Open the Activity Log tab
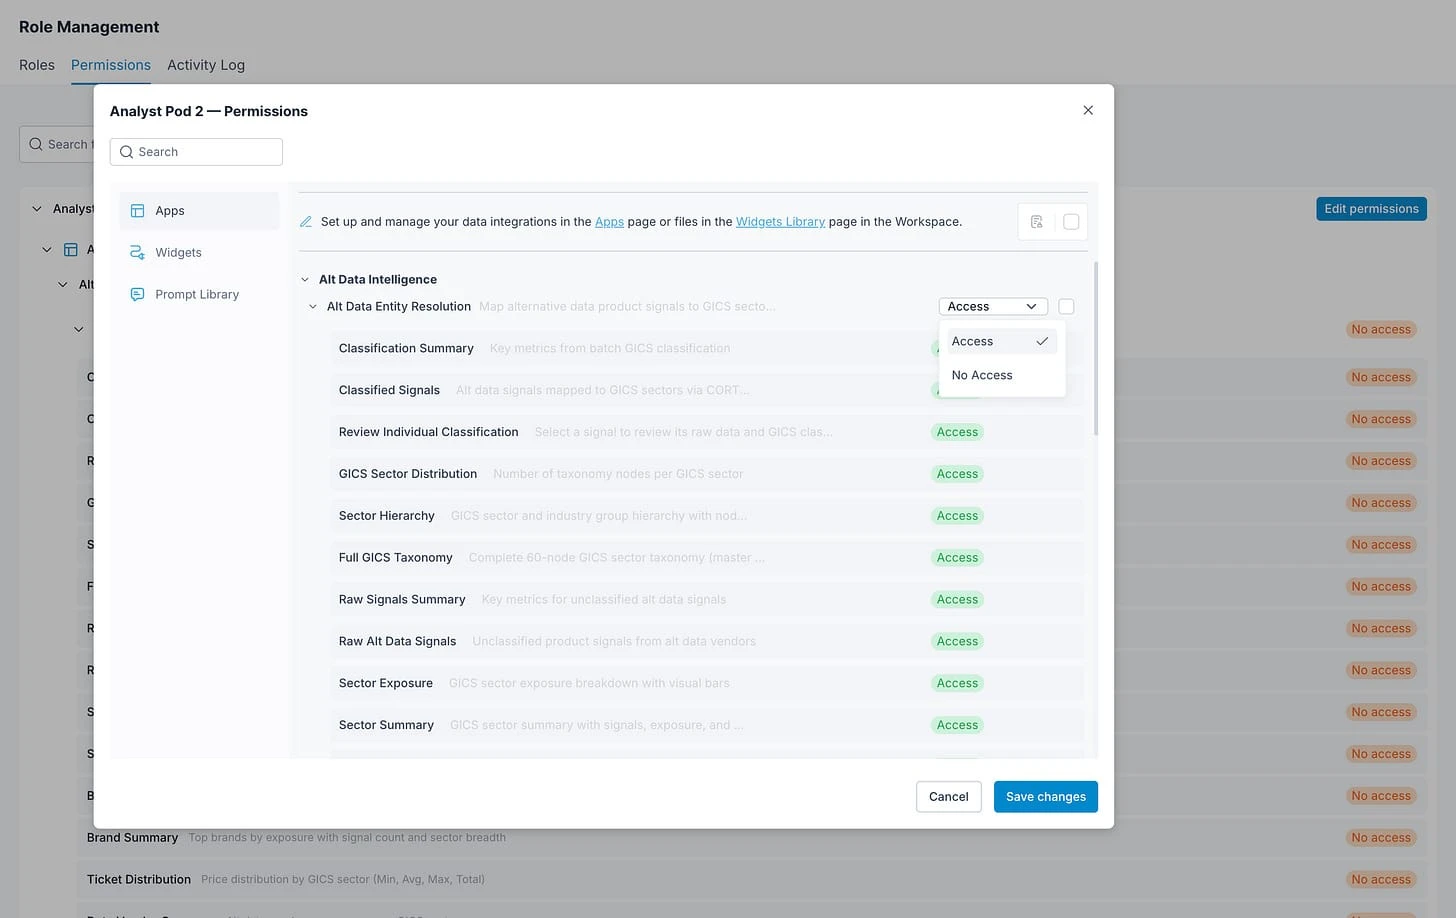The image size is (1456, 918). (205, 64)
